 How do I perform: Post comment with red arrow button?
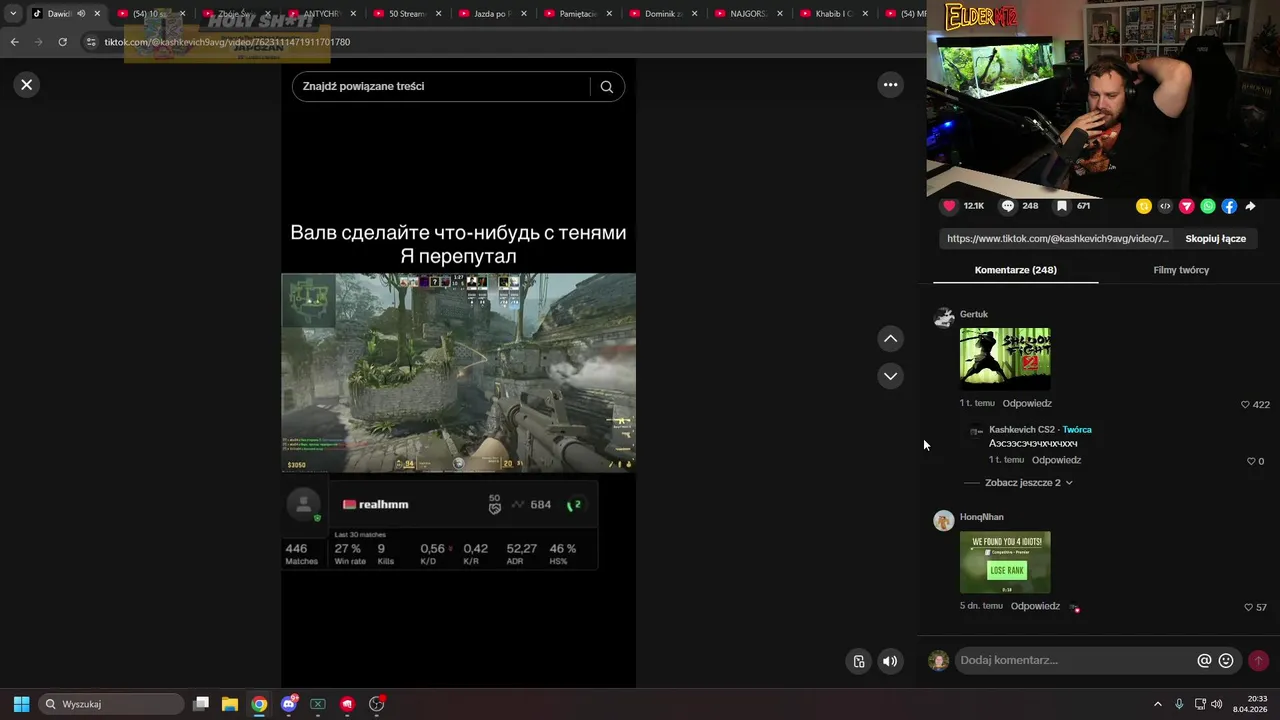[x=1258, y=661]
